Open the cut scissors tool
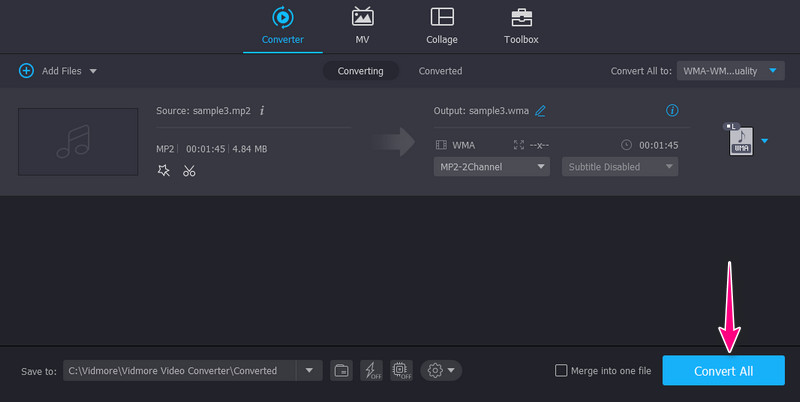Screen dimensions: 800x402 pos(189,171)
